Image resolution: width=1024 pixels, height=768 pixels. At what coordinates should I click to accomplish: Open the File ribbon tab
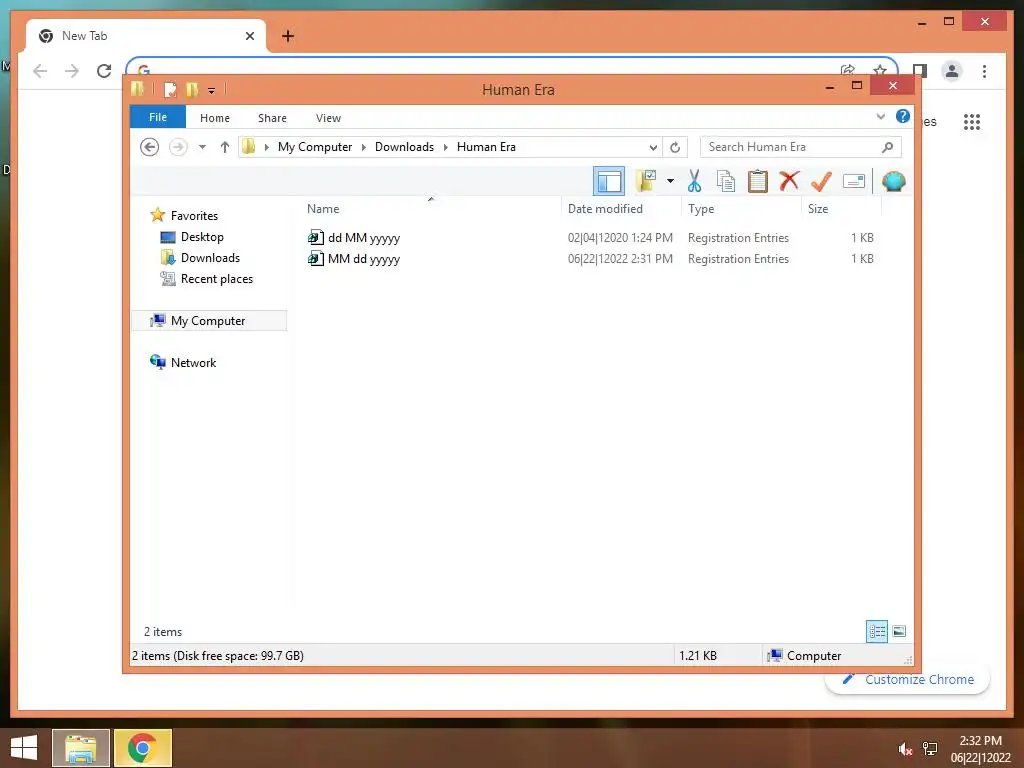158,117
